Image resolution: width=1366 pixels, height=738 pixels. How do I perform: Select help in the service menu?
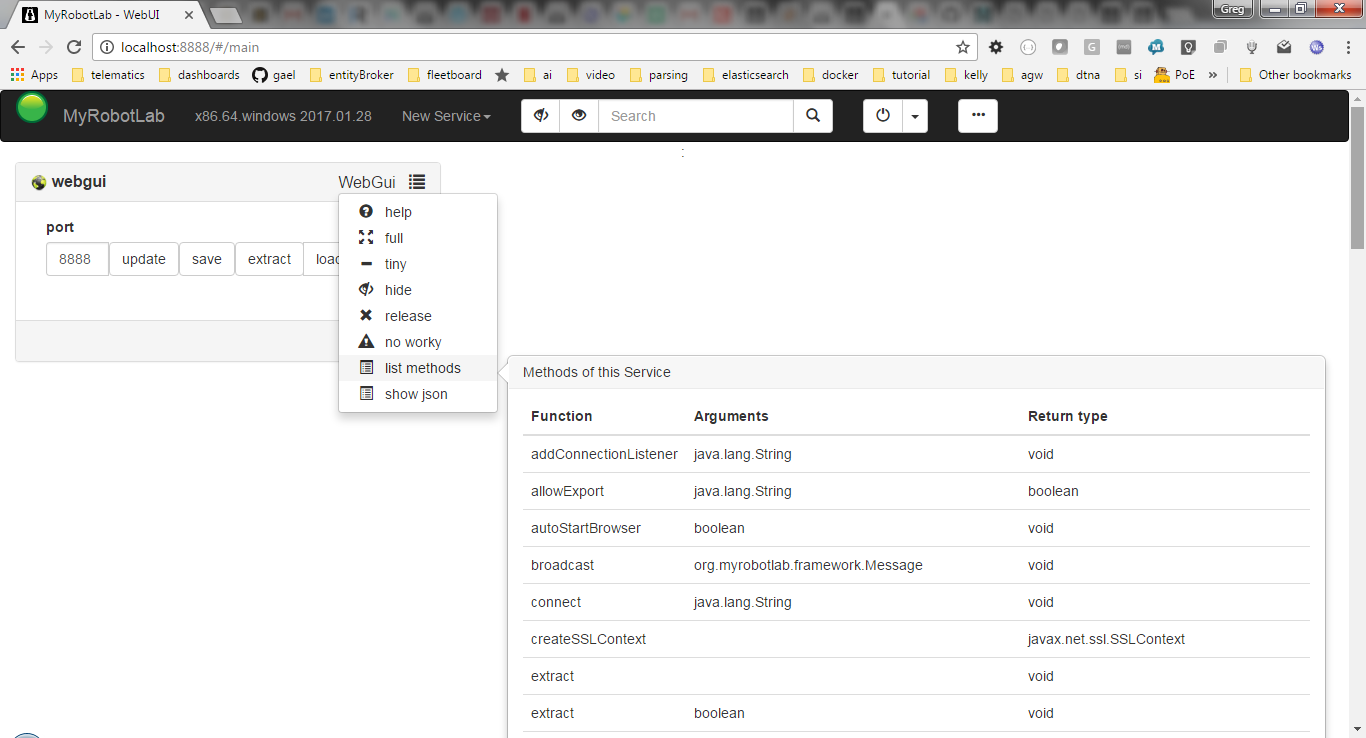pyautogui.click(x=418, y=212)
